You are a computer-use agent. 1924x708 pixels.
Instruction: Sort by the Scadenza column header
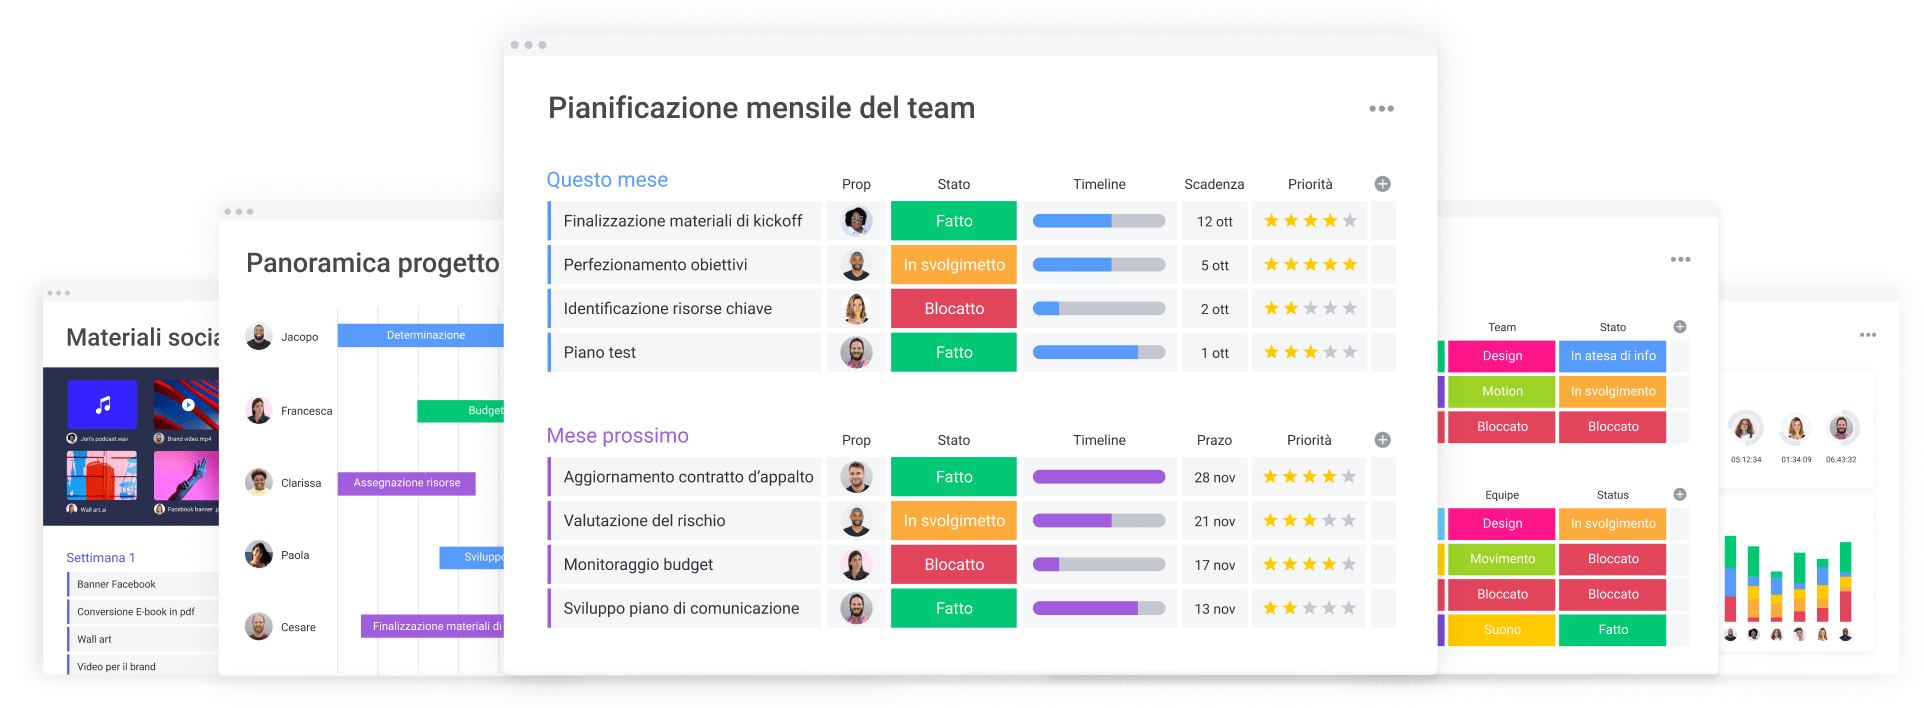point(1214,184)
